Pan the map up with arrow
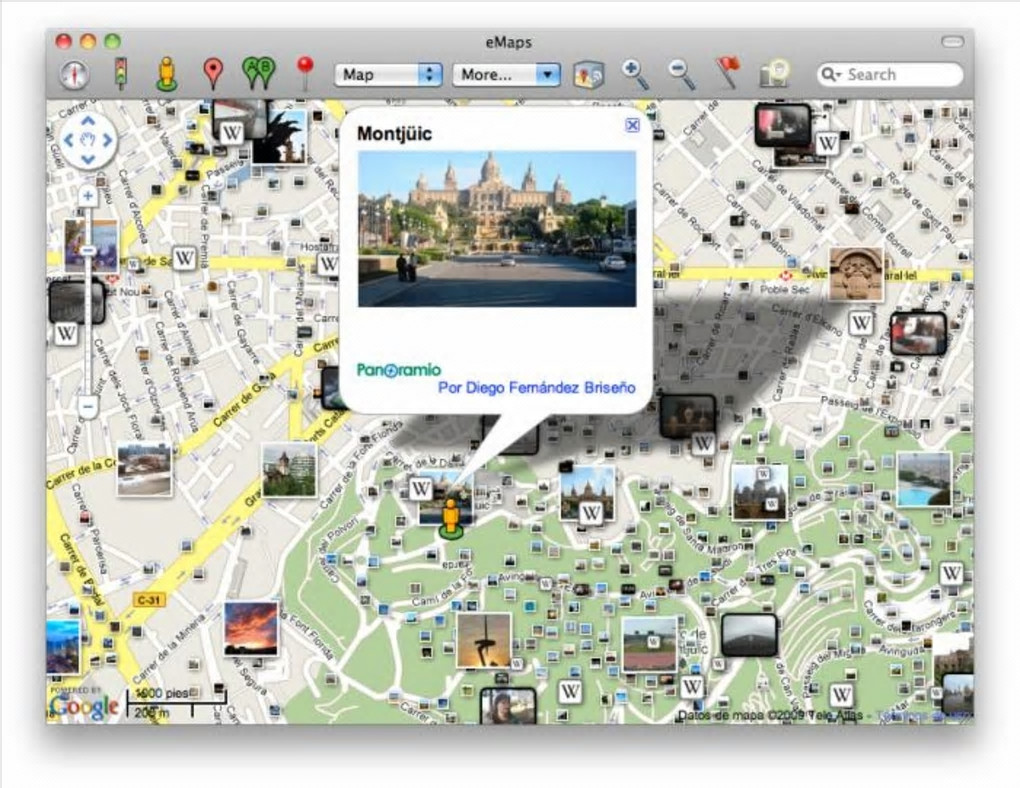Viewport: 1020px width, 788px height. coord(88,120)
